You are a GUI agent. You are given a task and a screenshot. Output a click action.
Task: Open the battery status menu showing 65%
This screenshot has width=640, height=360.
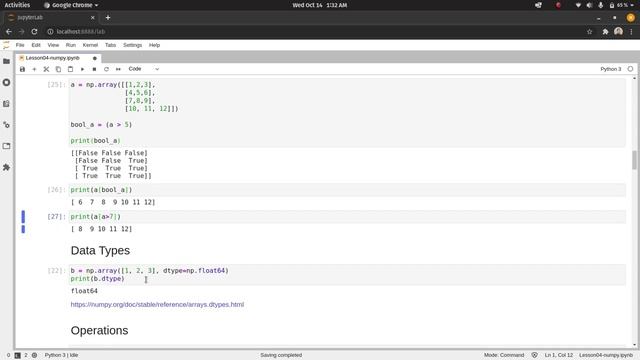(x=622, y=5)
